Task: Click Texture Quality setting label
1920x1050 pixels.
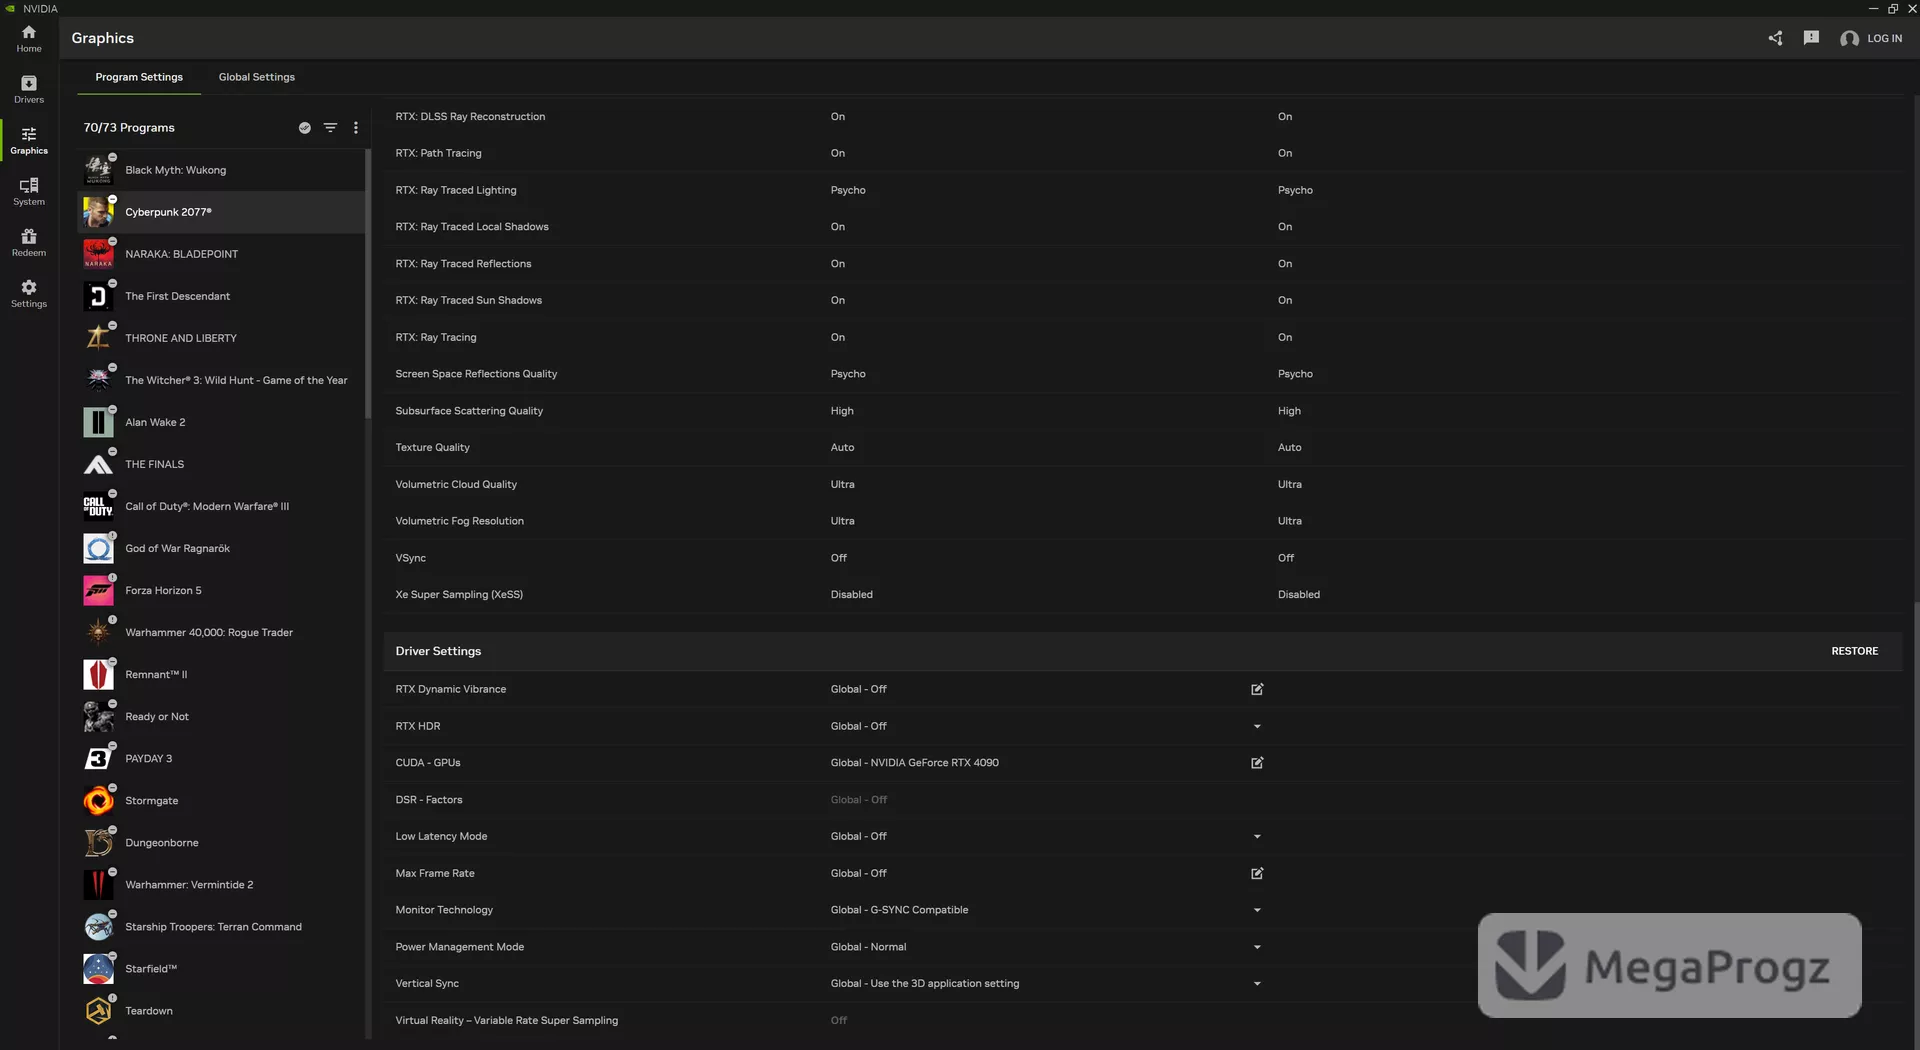Action: (x=432, y=447)
